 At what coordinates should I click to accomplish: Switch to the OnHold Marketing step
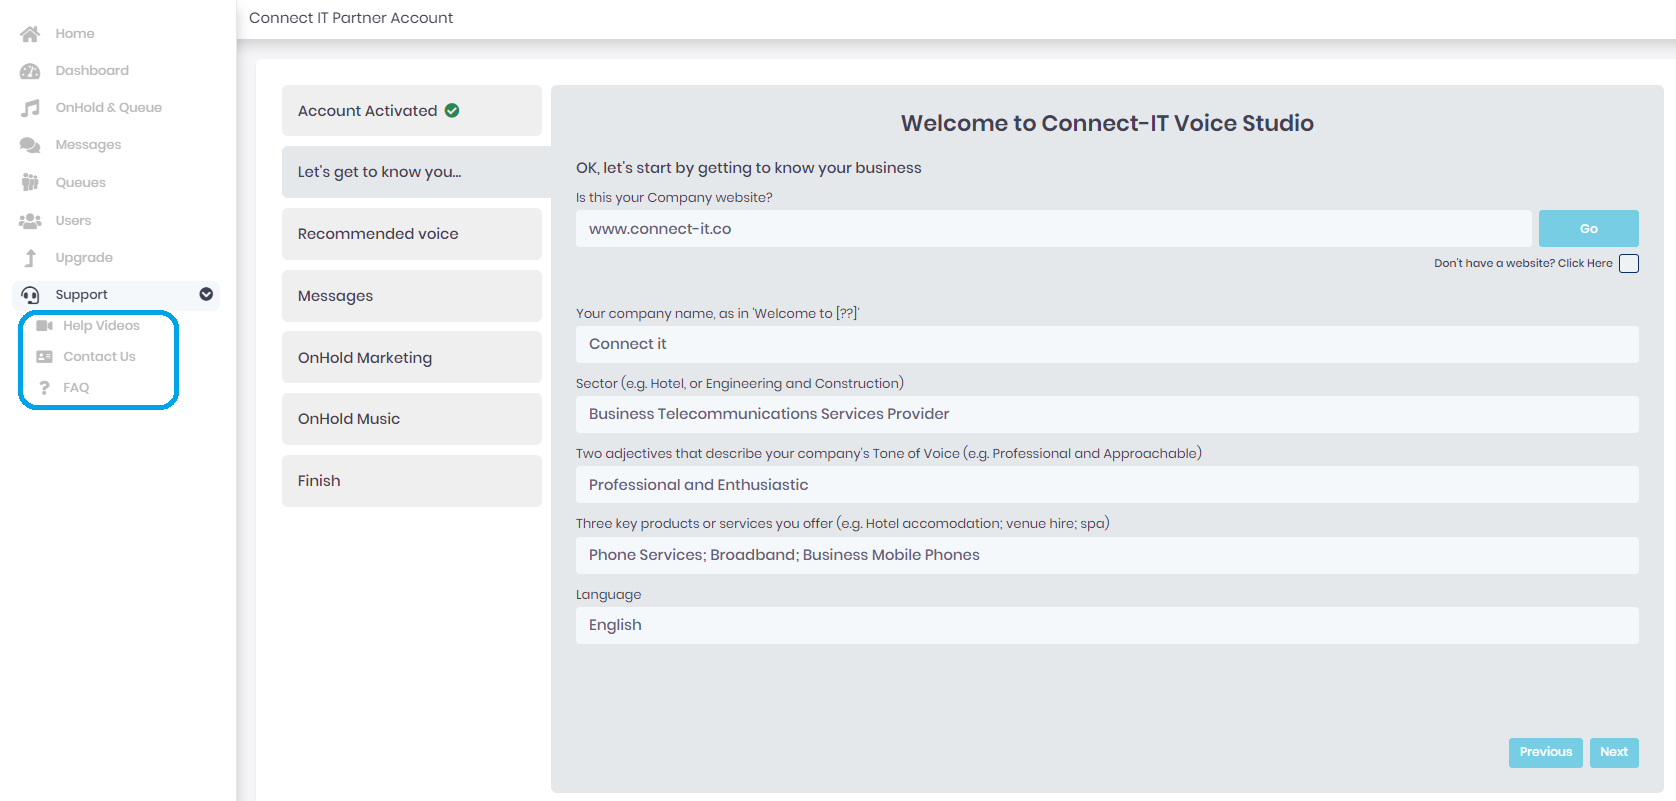pyautogui.click(x=412, y=358)
